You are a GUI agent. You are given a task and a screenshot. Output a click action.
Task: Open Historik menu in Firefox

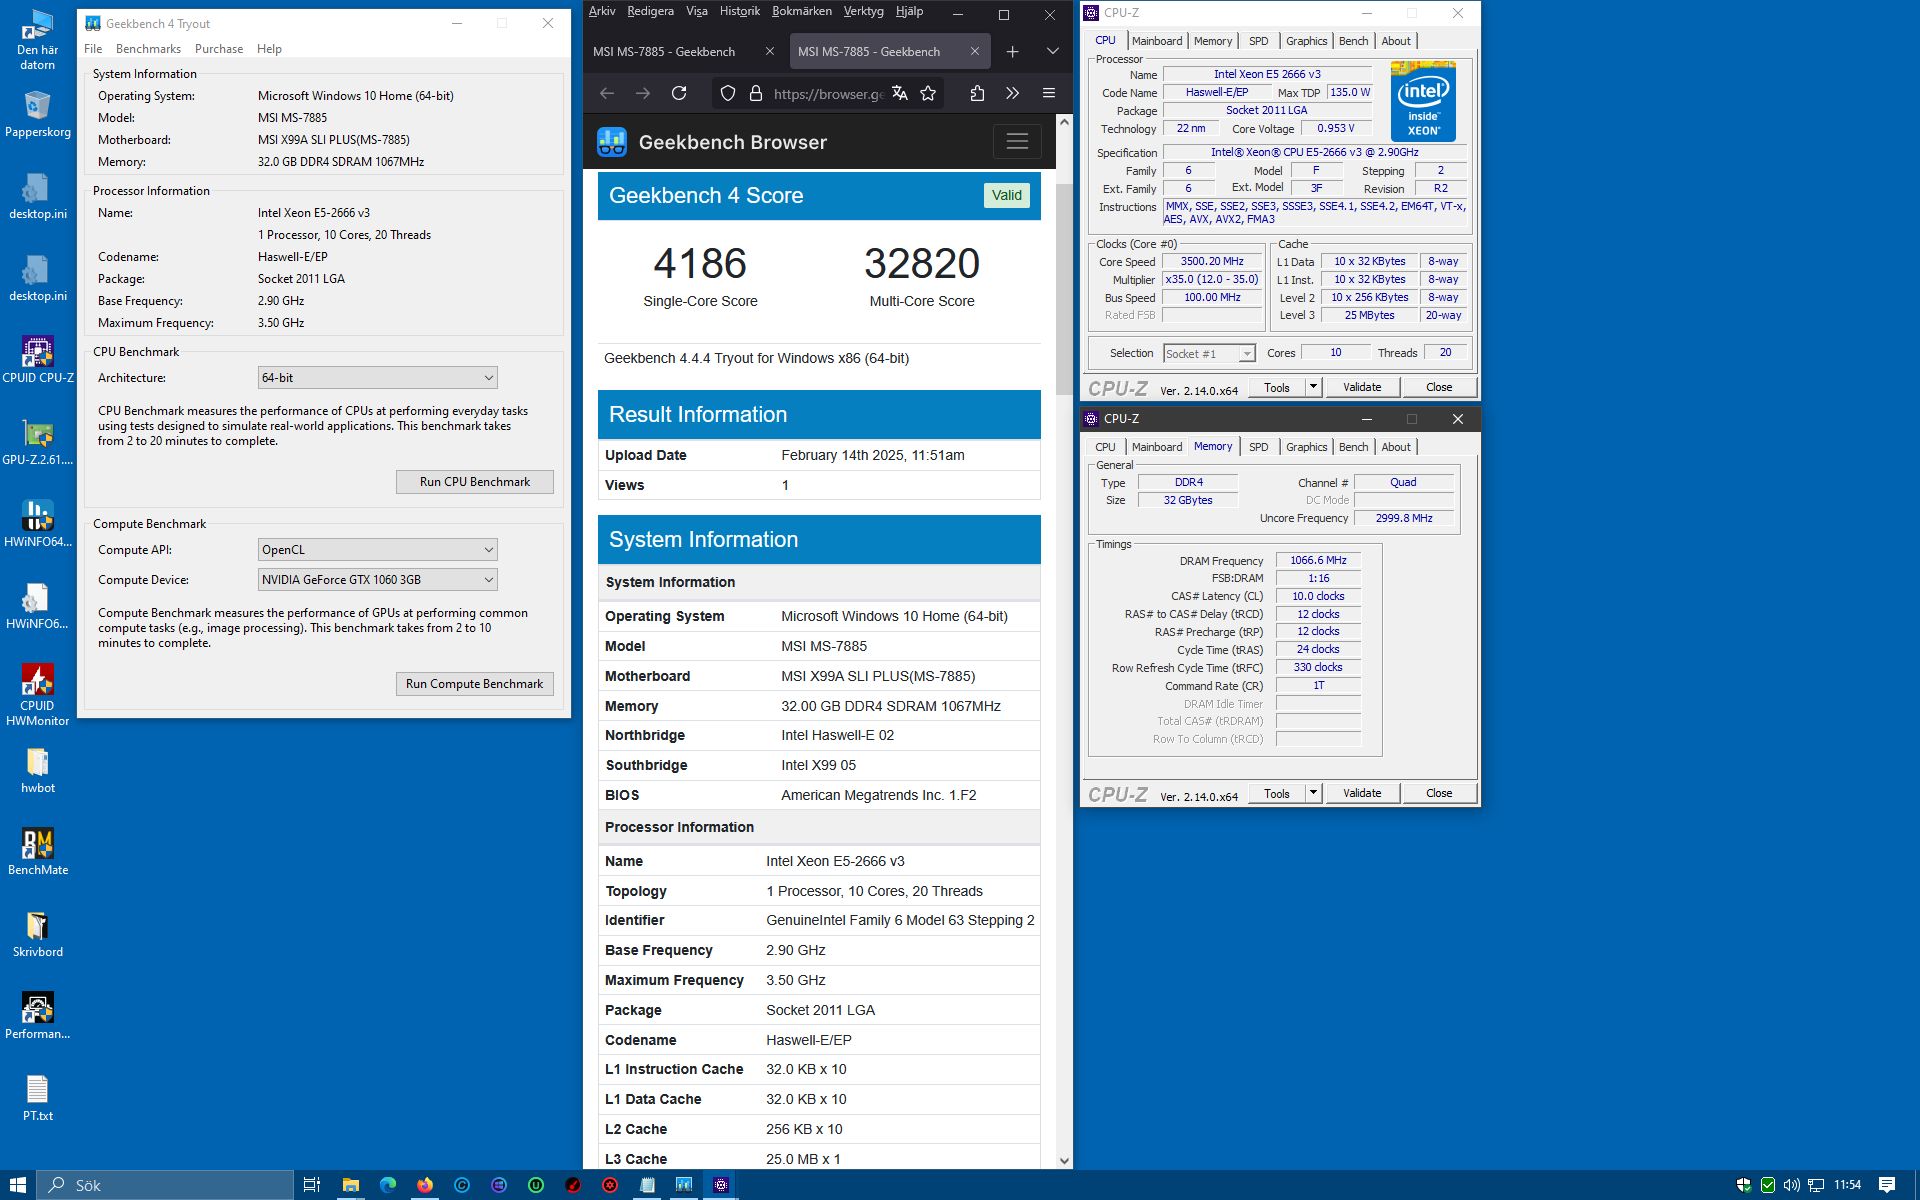click(x=740, y=11)
